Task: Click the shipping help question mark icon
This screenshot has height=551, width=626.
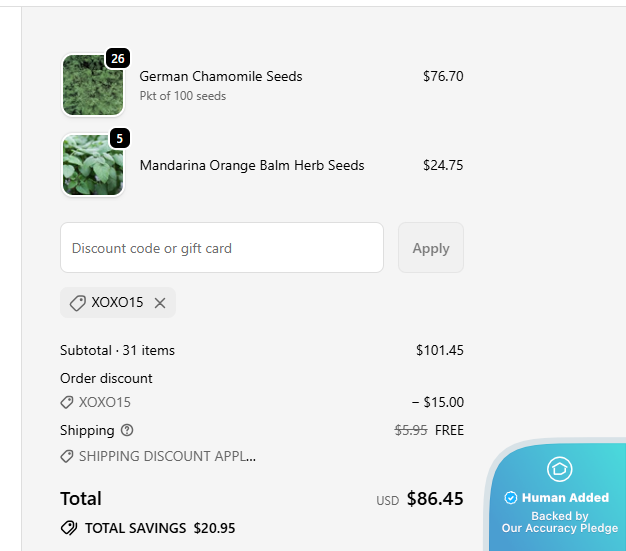Action: point(127,430)
